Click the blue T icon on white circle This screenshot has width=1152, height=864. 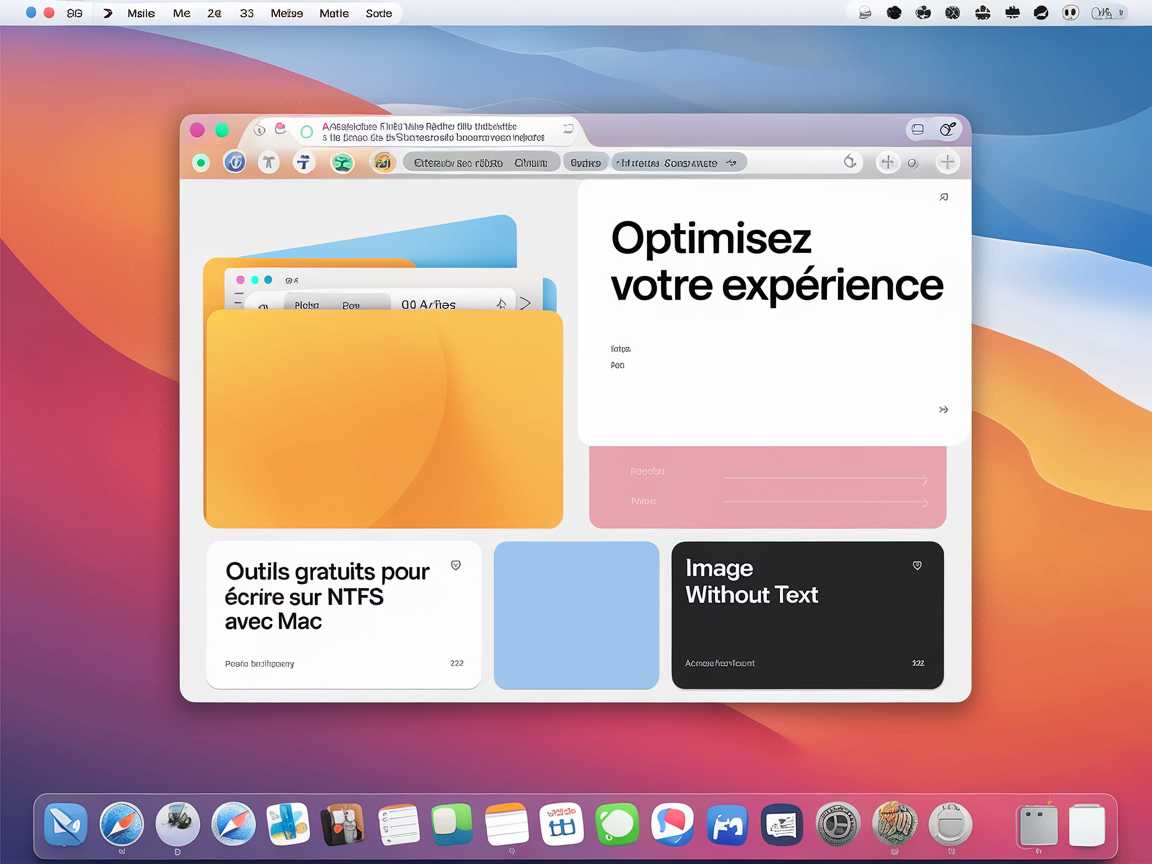click(x=304, y=162)
